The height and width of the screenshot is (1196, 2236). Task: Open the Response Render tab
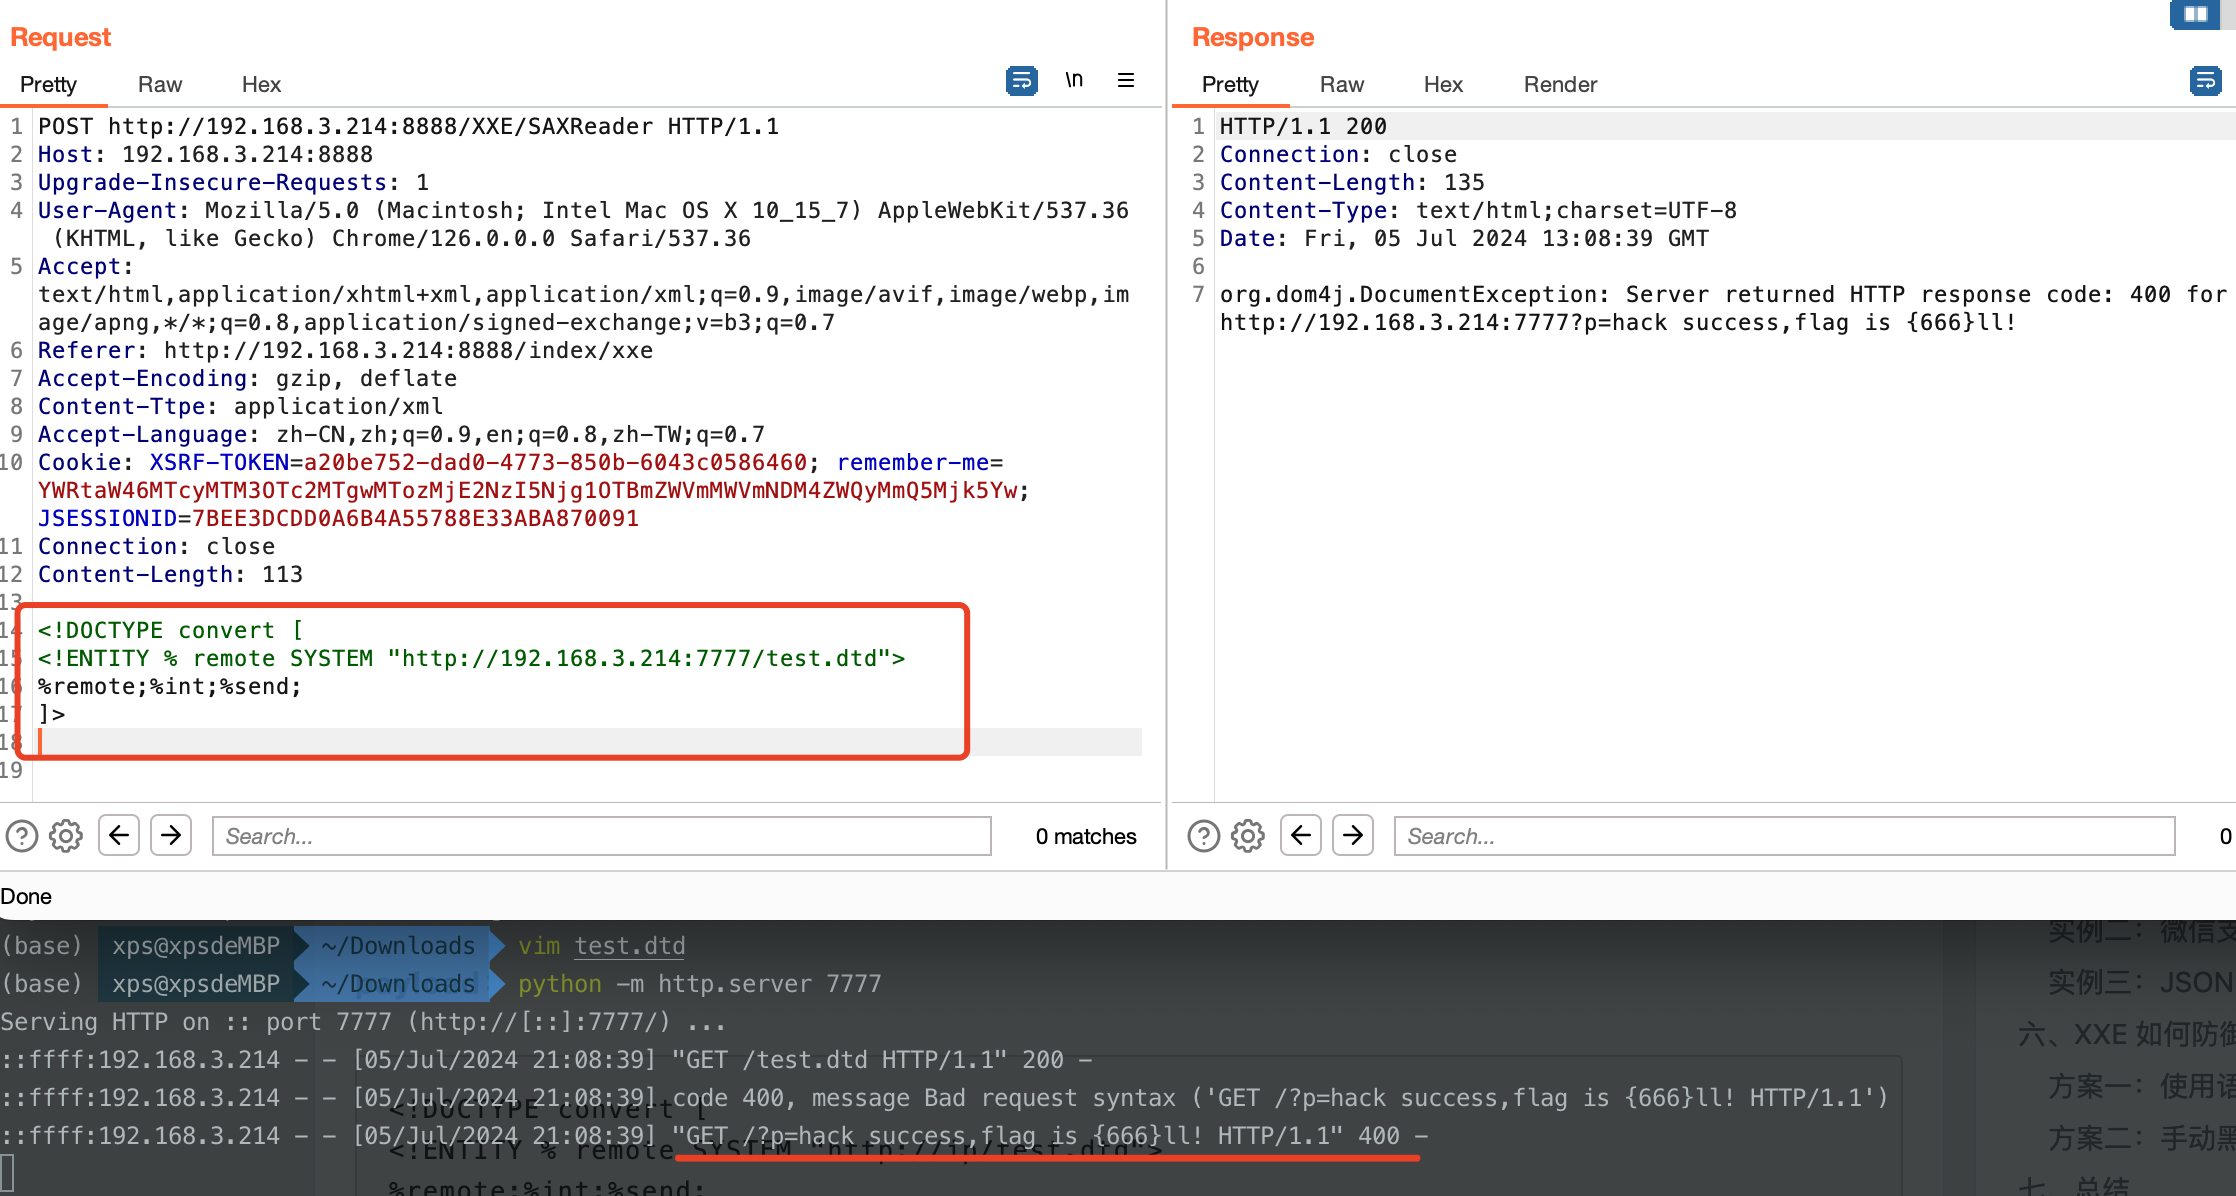pos(1560,85)
